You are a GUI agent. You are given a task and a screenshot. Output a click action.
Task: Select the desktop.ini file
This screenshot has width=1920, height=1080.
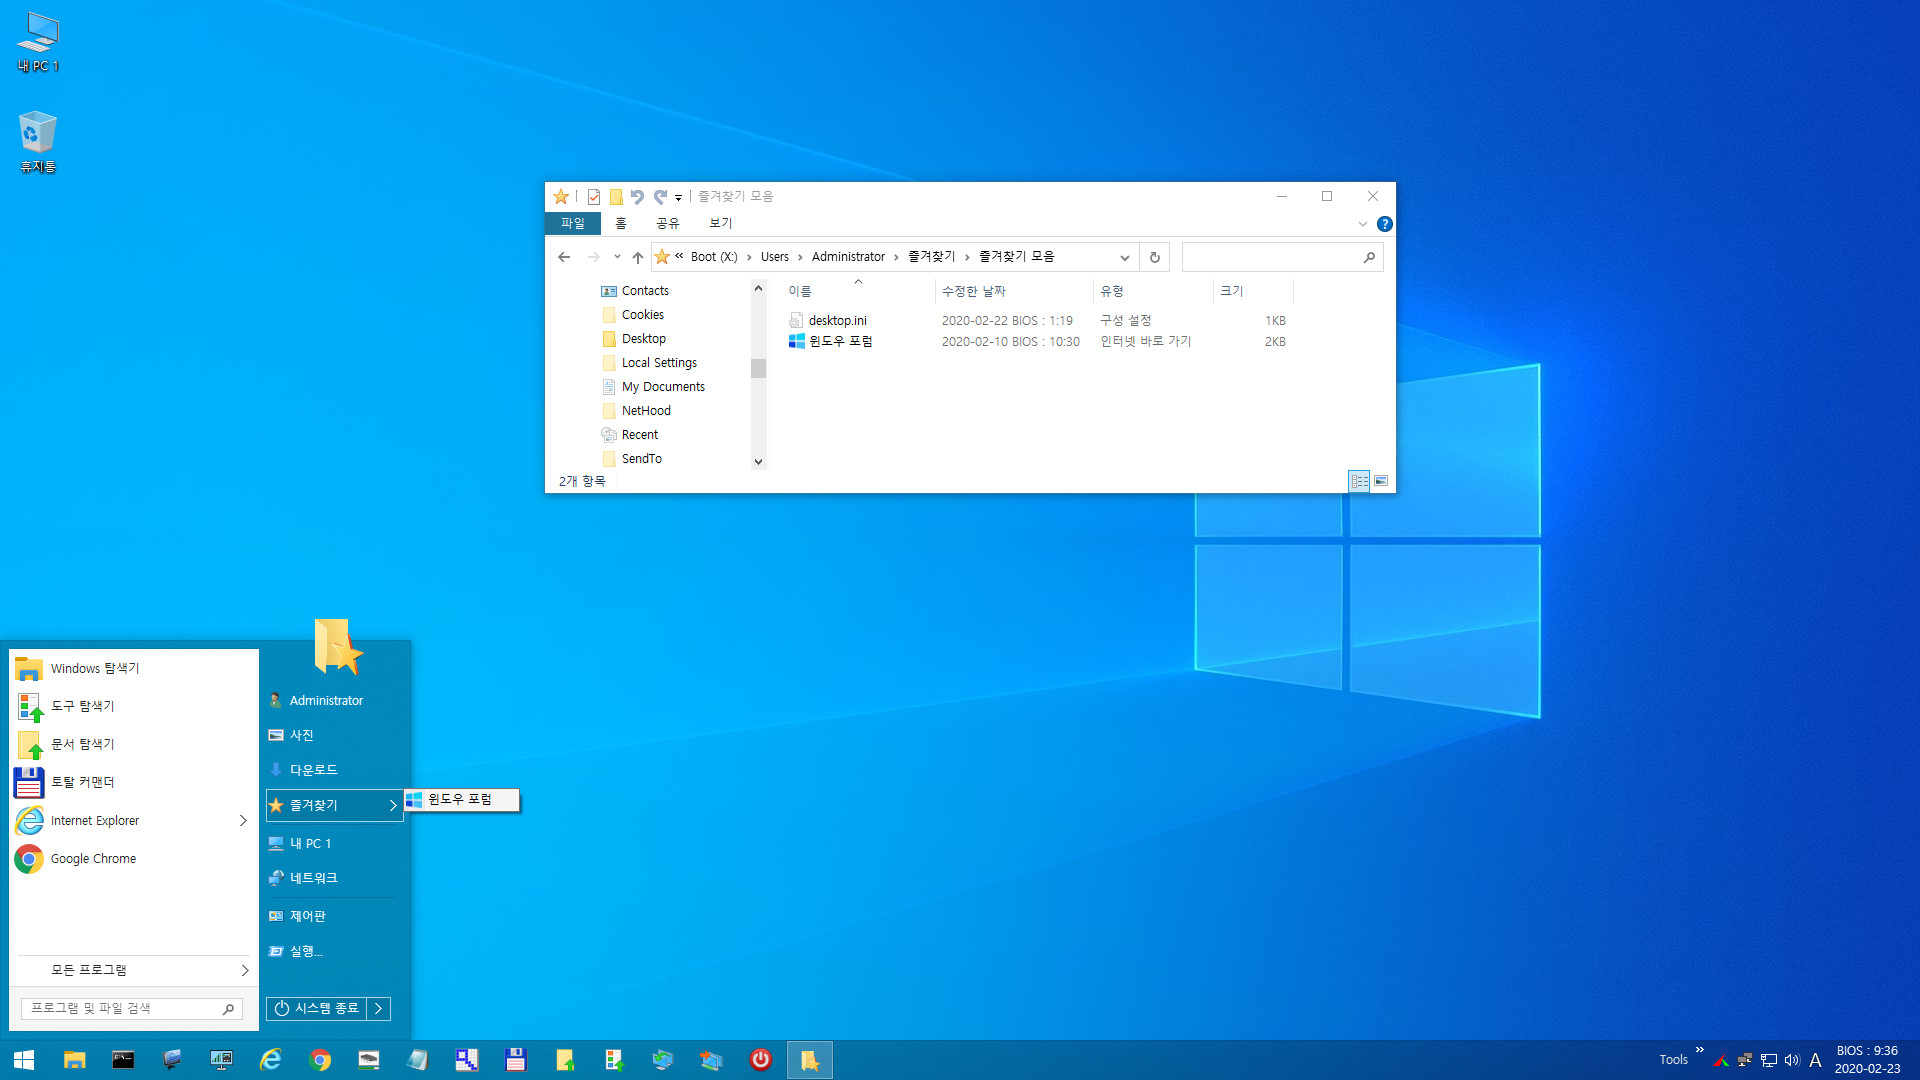pyautogui.click(x=837, y=321)
